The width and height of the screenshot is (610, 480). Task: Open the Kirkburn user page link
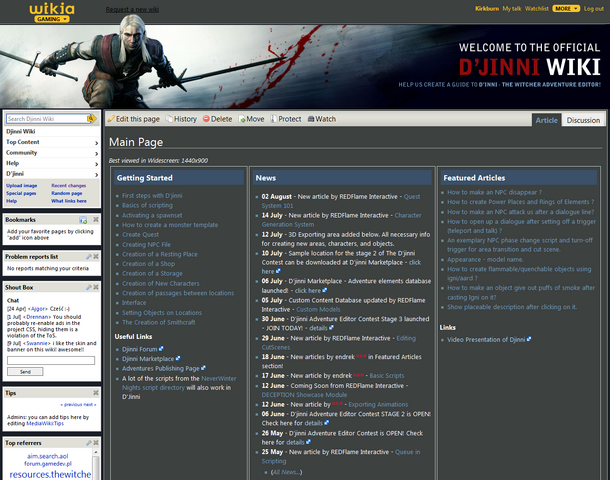tap(487, 9)
